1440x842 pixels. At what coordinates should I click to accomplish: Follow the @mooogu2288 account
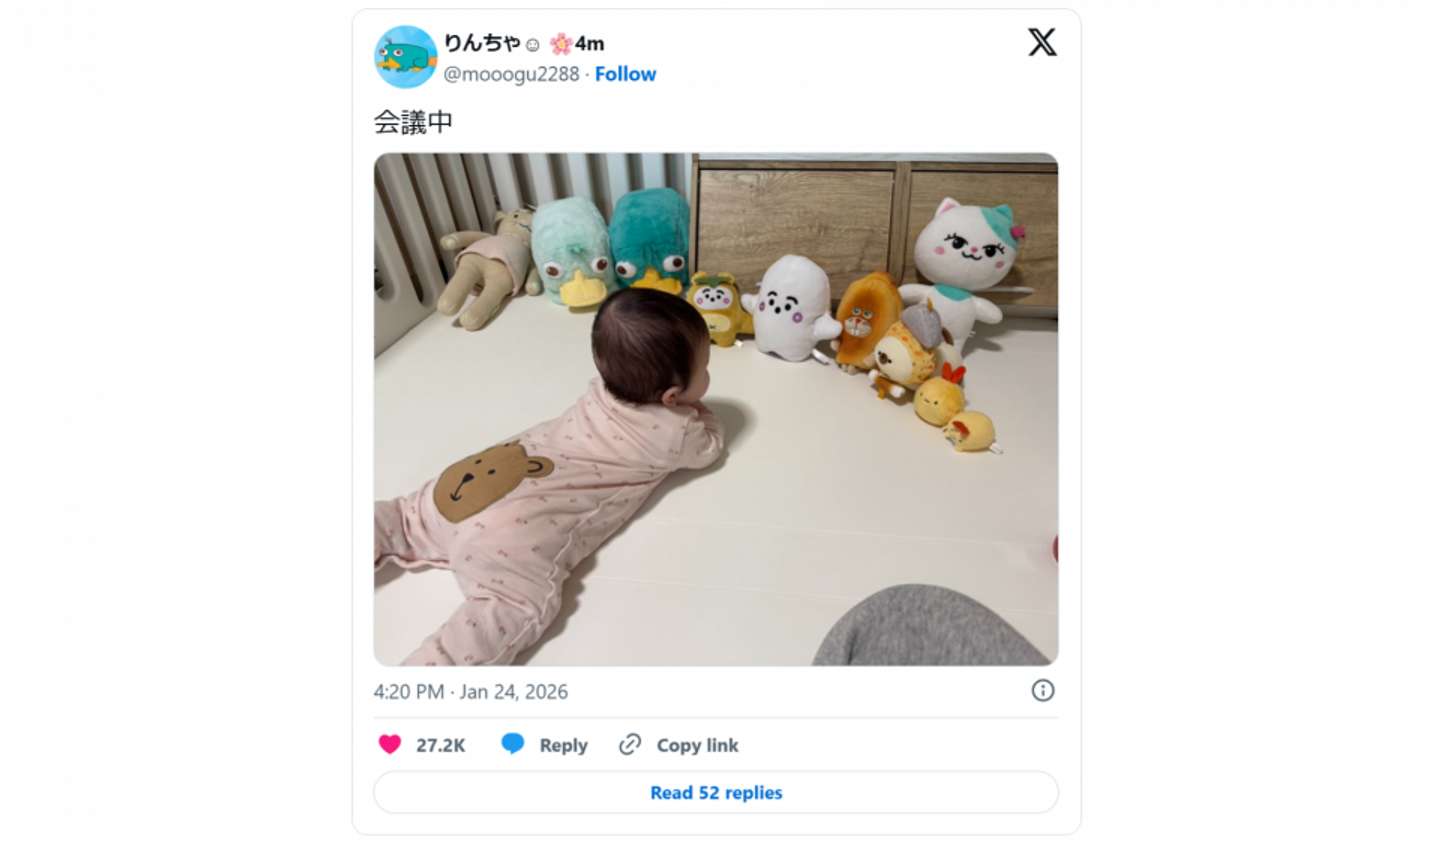point(625,74)
